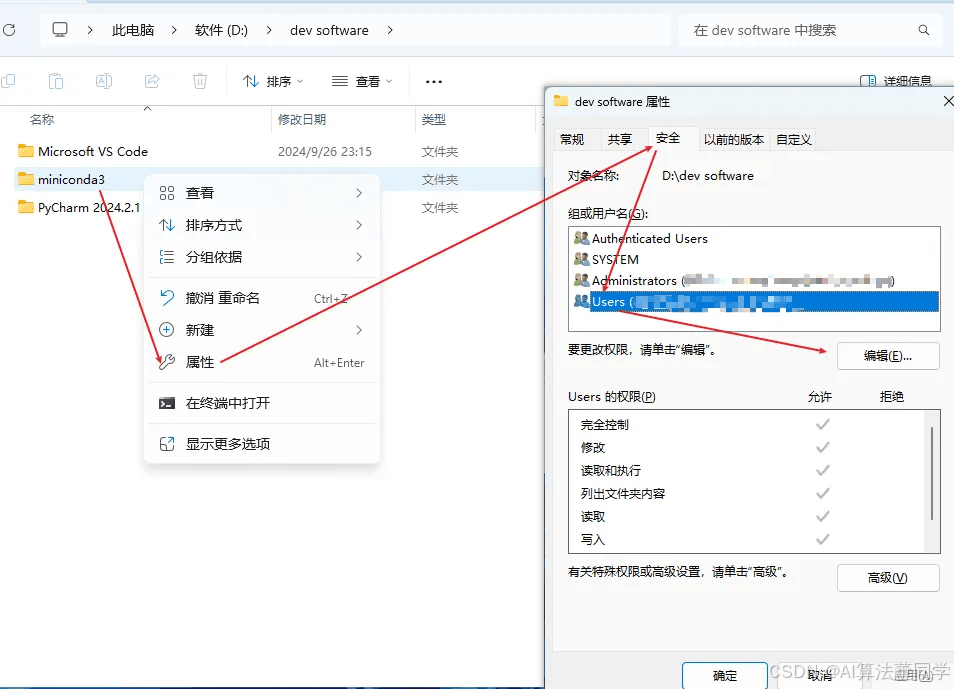Screen dimensions: 954x689
Task: Click the undo icon beside 撤消 重命名
Action: pos(167,298)
